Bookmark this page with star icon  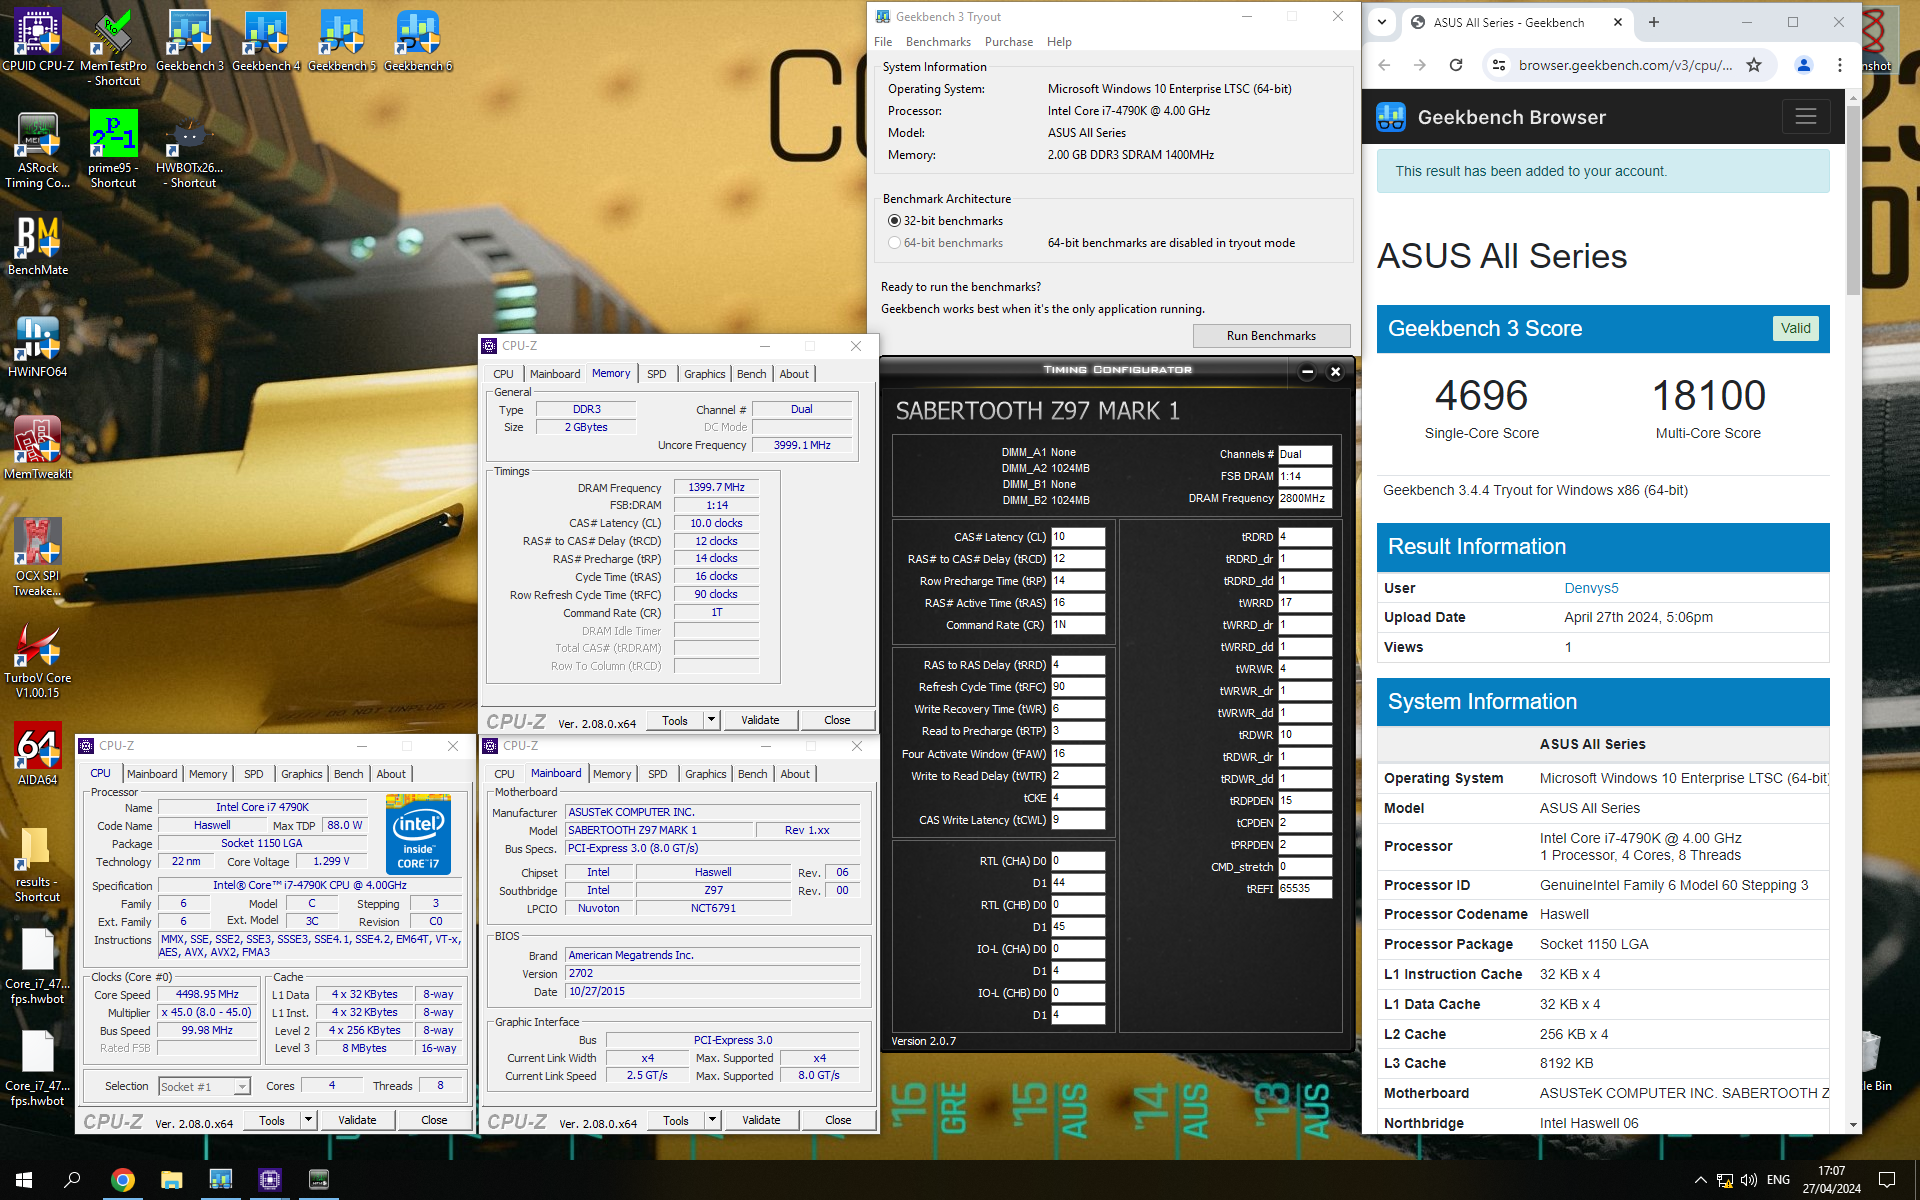[1753, 65]
